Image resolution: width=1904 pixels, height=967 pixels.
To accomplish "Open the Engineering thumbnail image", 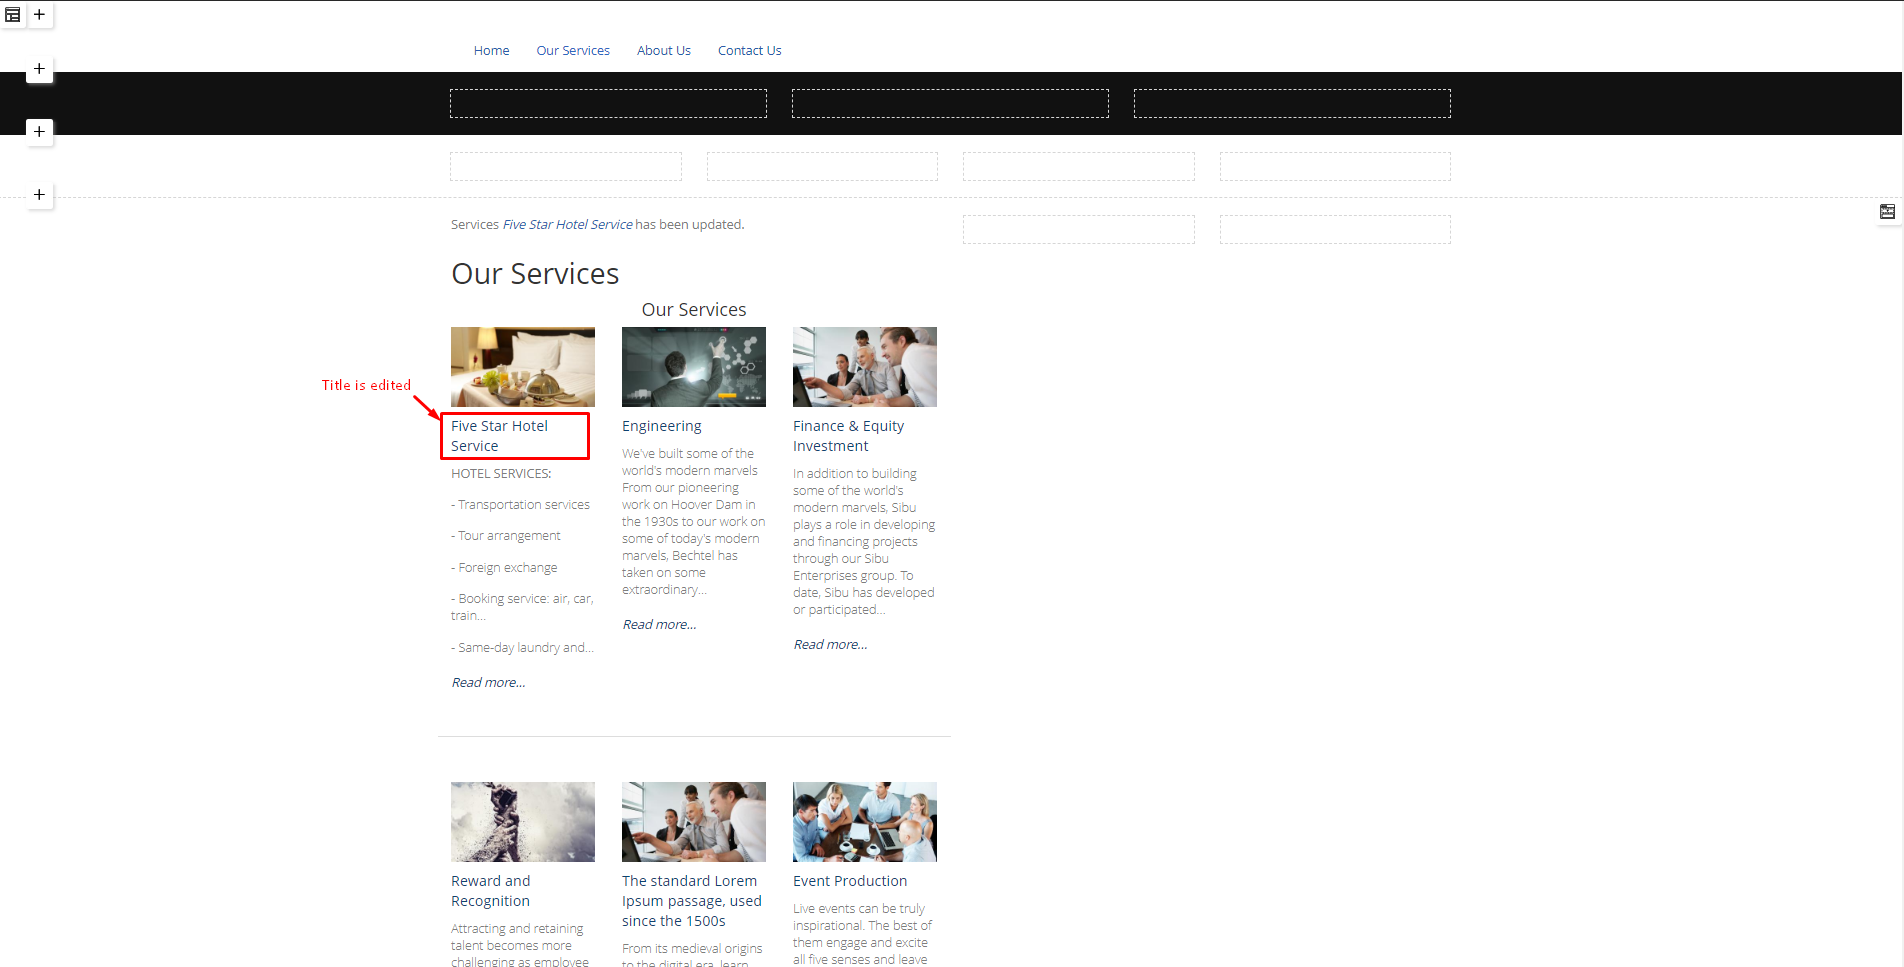I will pyautogui.click(x=694, y=367).
